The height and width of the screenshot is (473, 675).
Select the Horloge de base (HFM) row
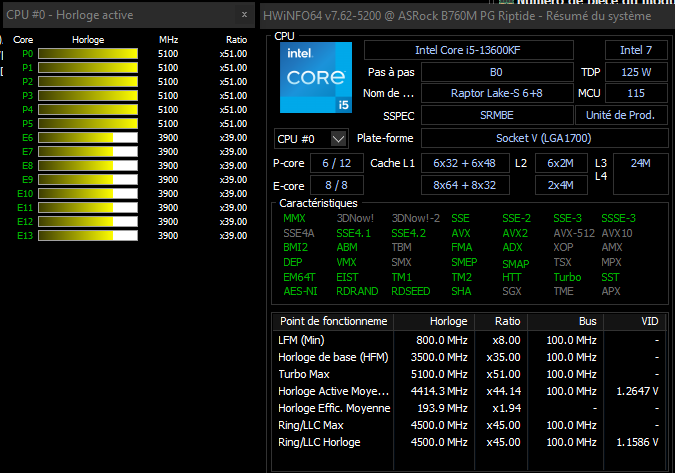click(x=469, y=357)
